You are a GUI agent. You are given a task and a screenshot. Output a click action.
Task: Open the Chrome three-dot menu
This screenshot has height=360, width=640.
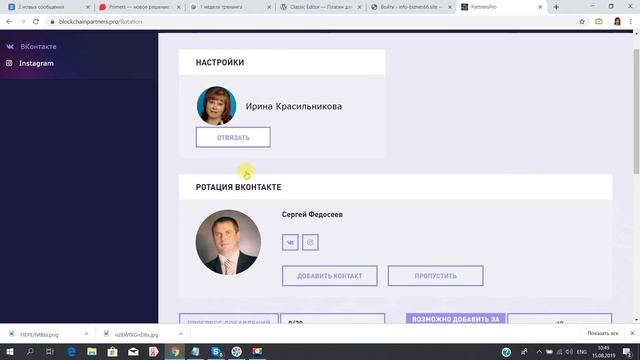631,22
